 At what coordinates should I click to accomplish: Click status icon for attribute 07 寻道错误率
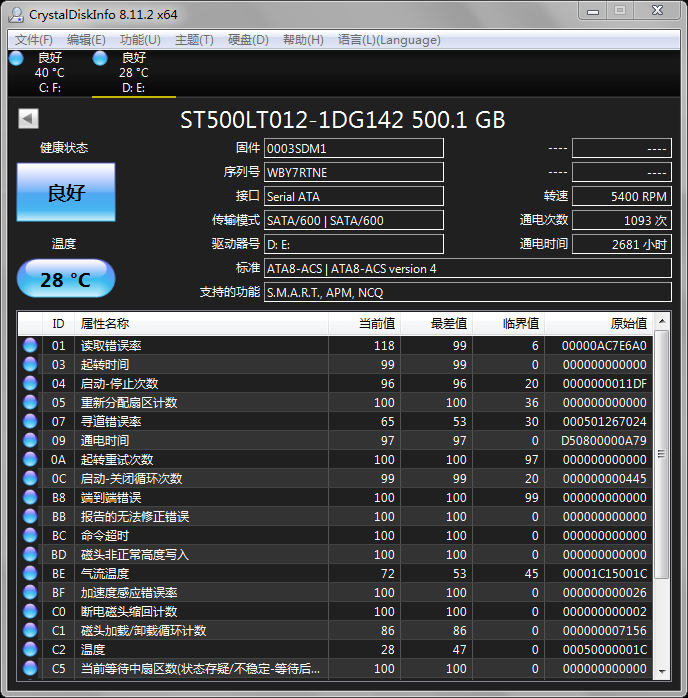[30, 422]
